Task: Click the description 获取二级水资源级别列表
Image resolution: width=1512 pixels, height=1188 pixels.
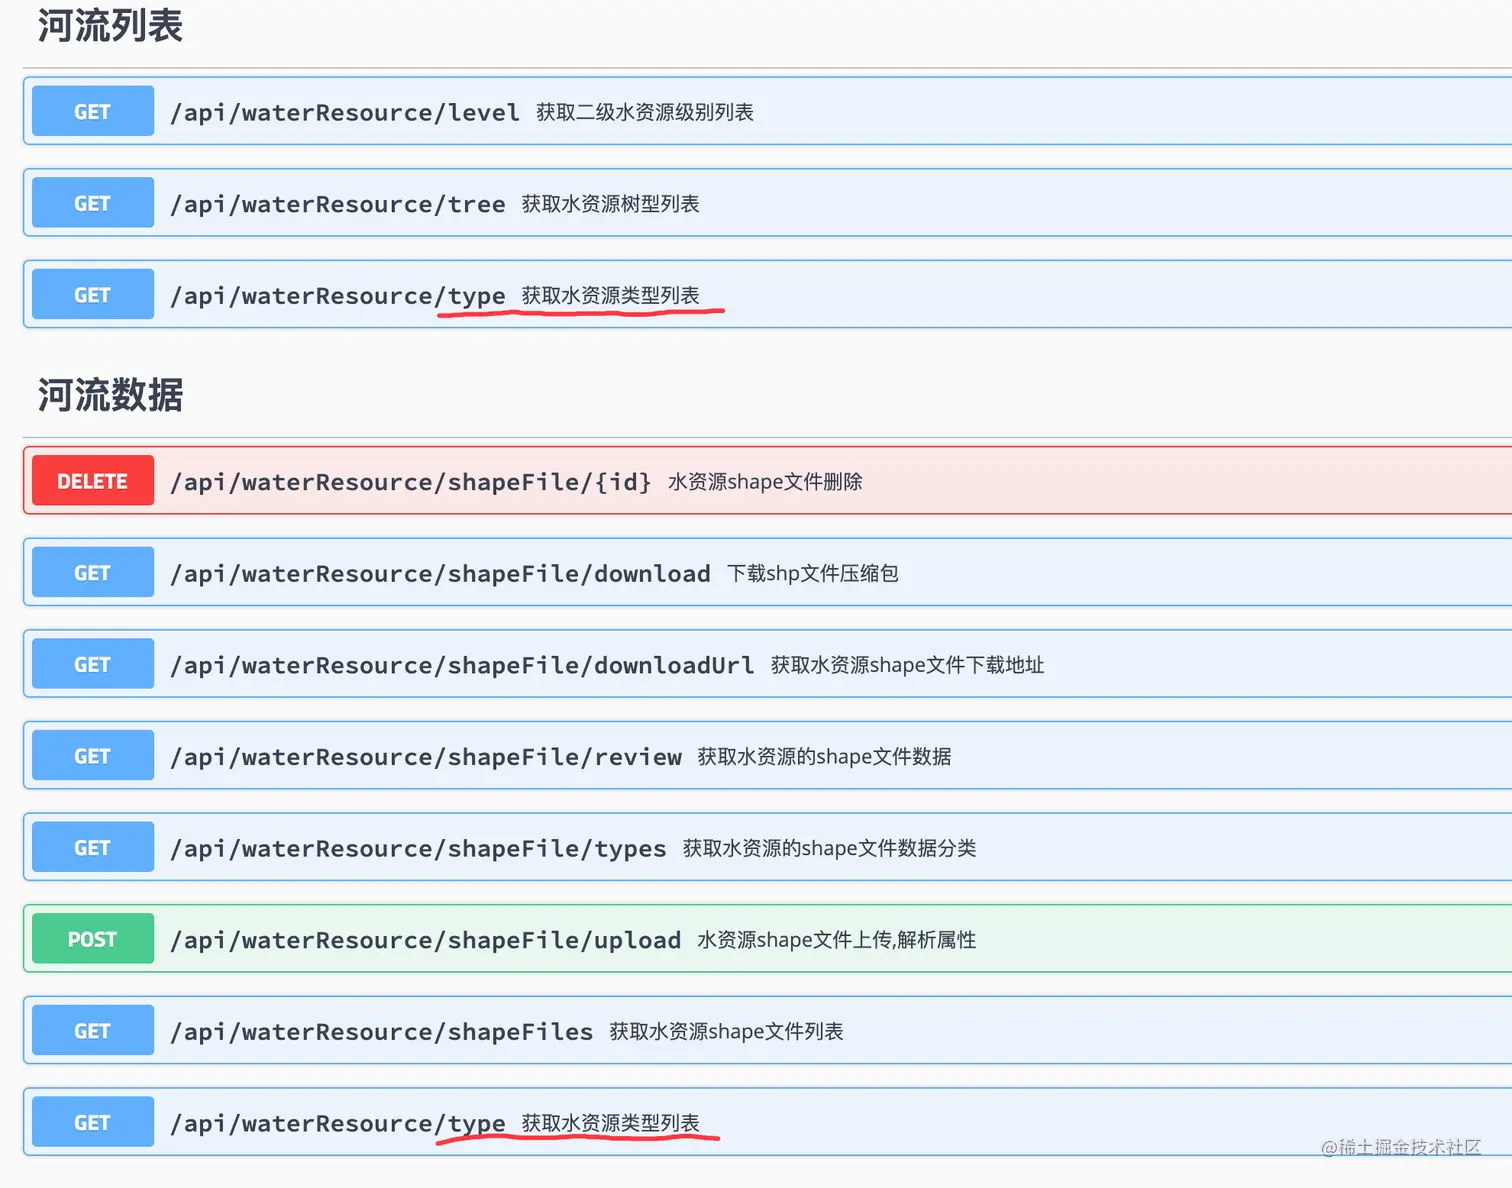Action: coord(645,112)
